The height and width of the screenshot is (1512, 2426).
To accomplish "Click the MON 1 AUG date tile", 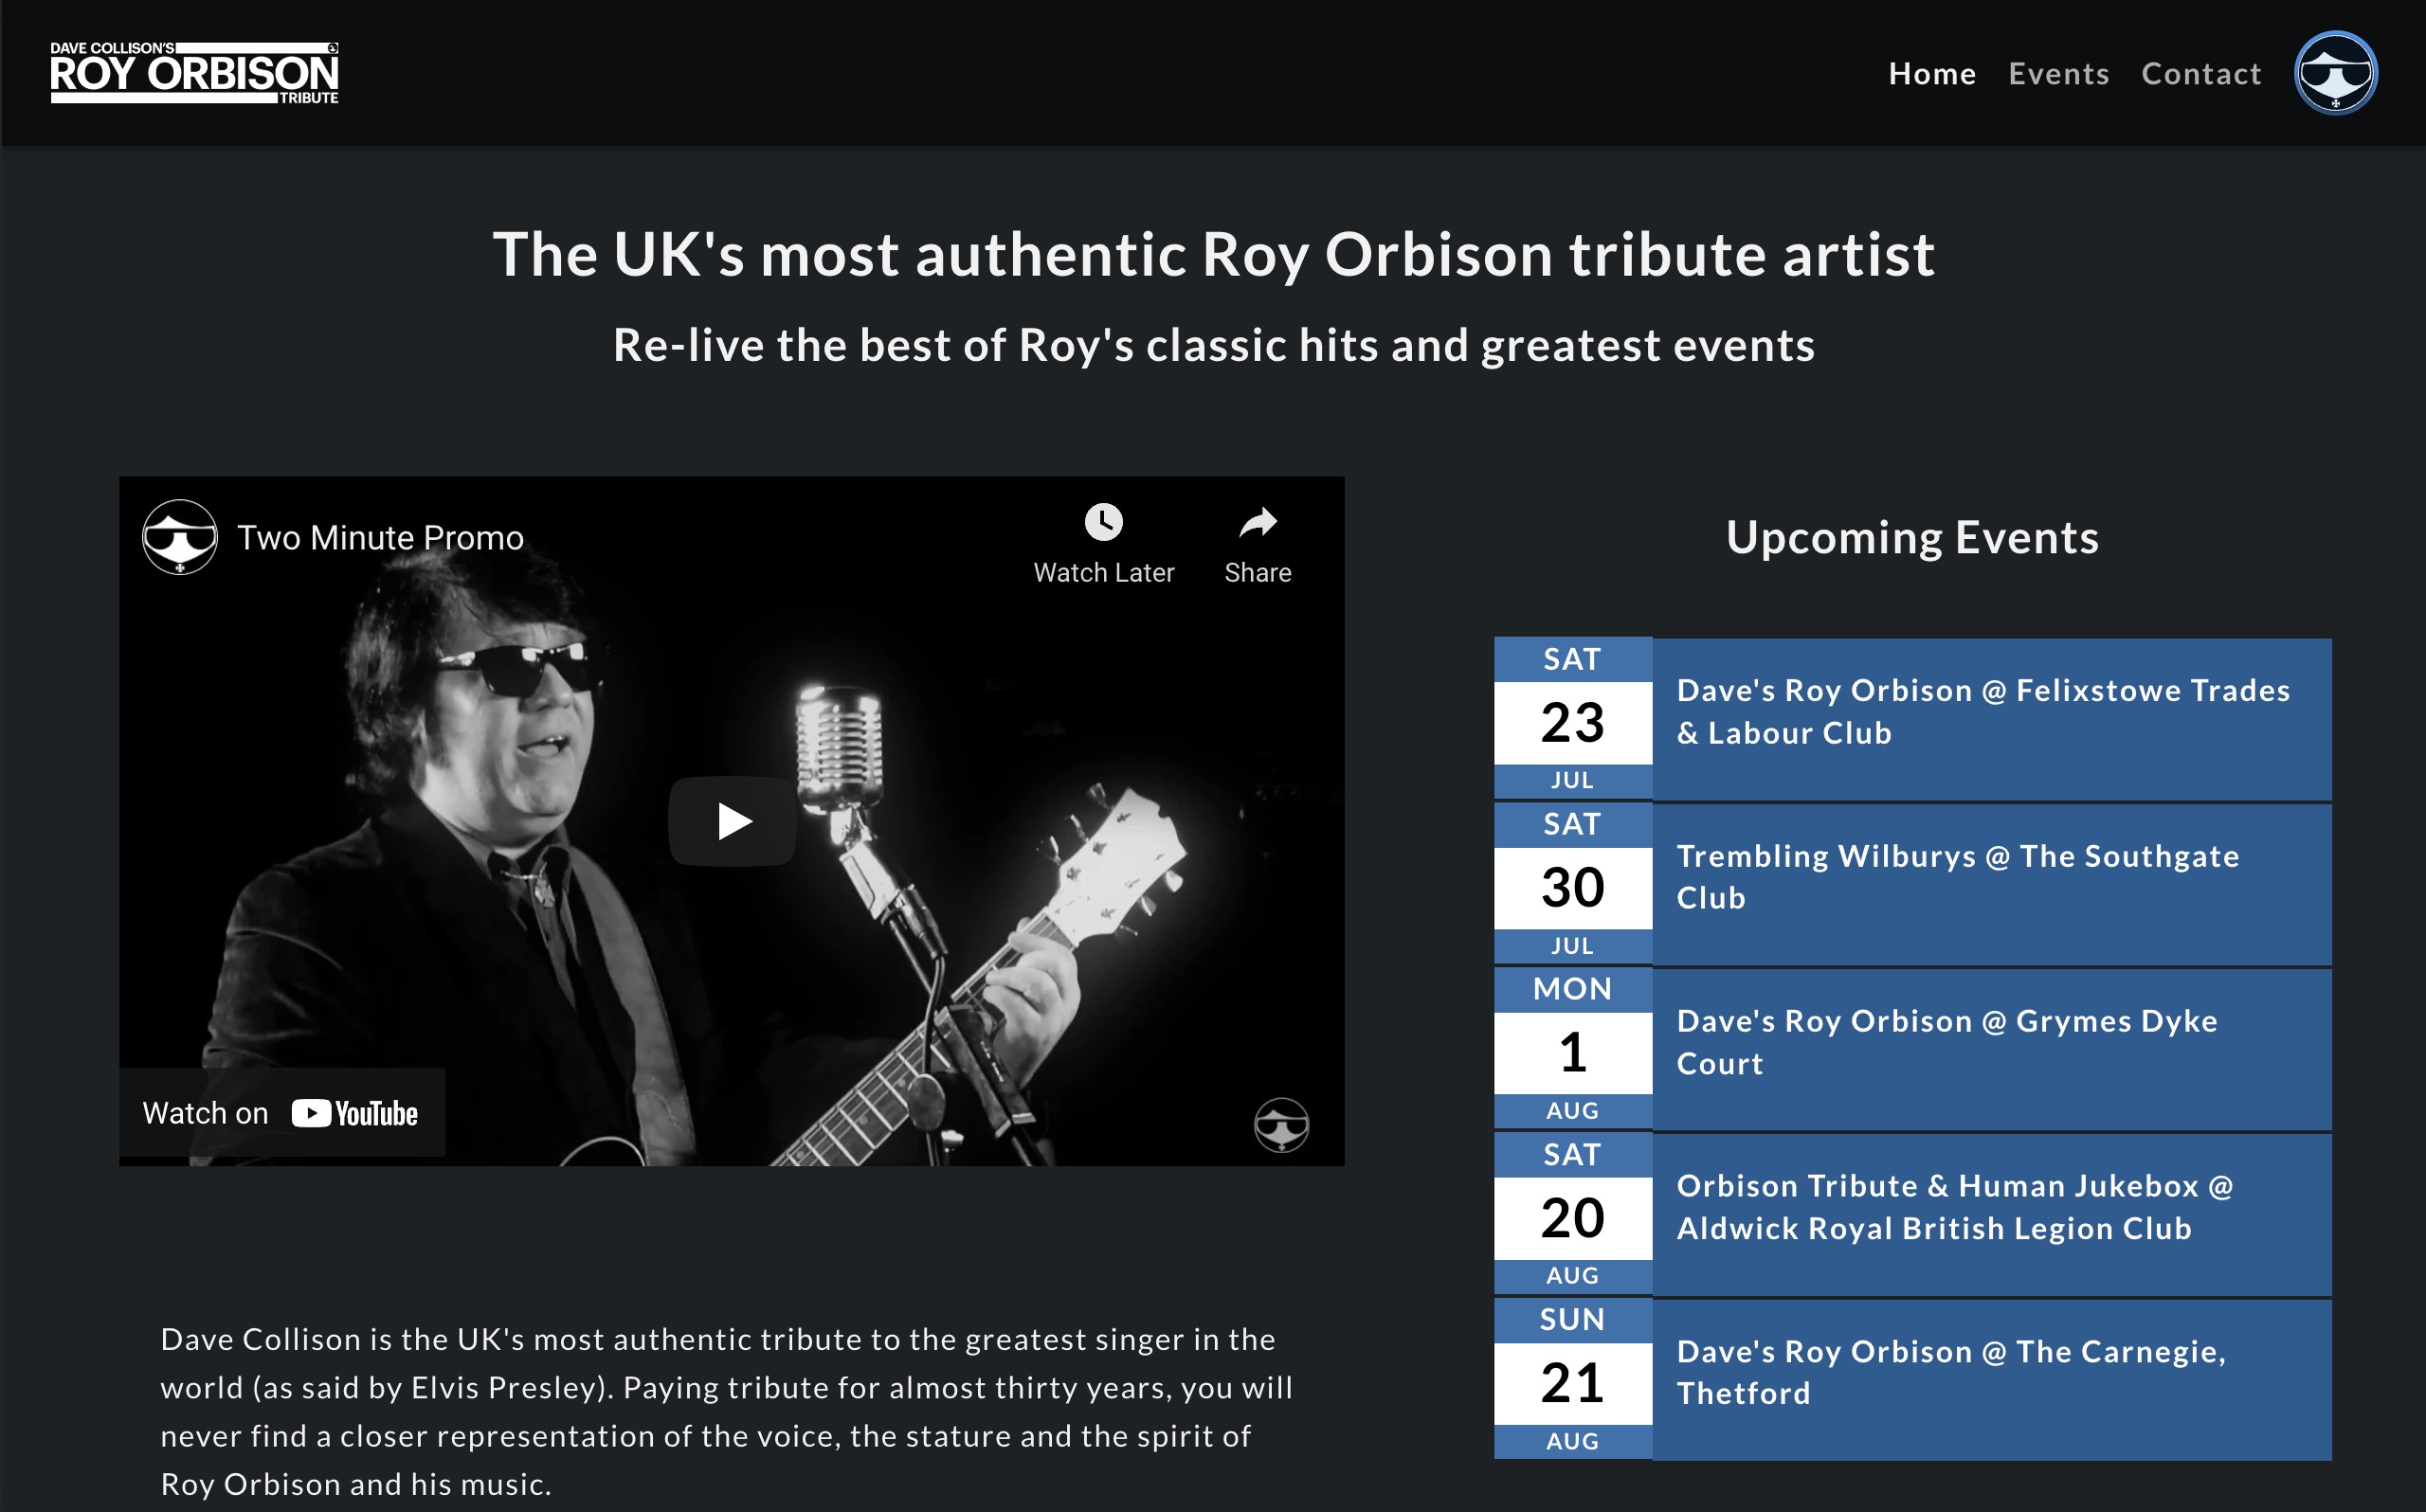I will click(1572, 1050).
